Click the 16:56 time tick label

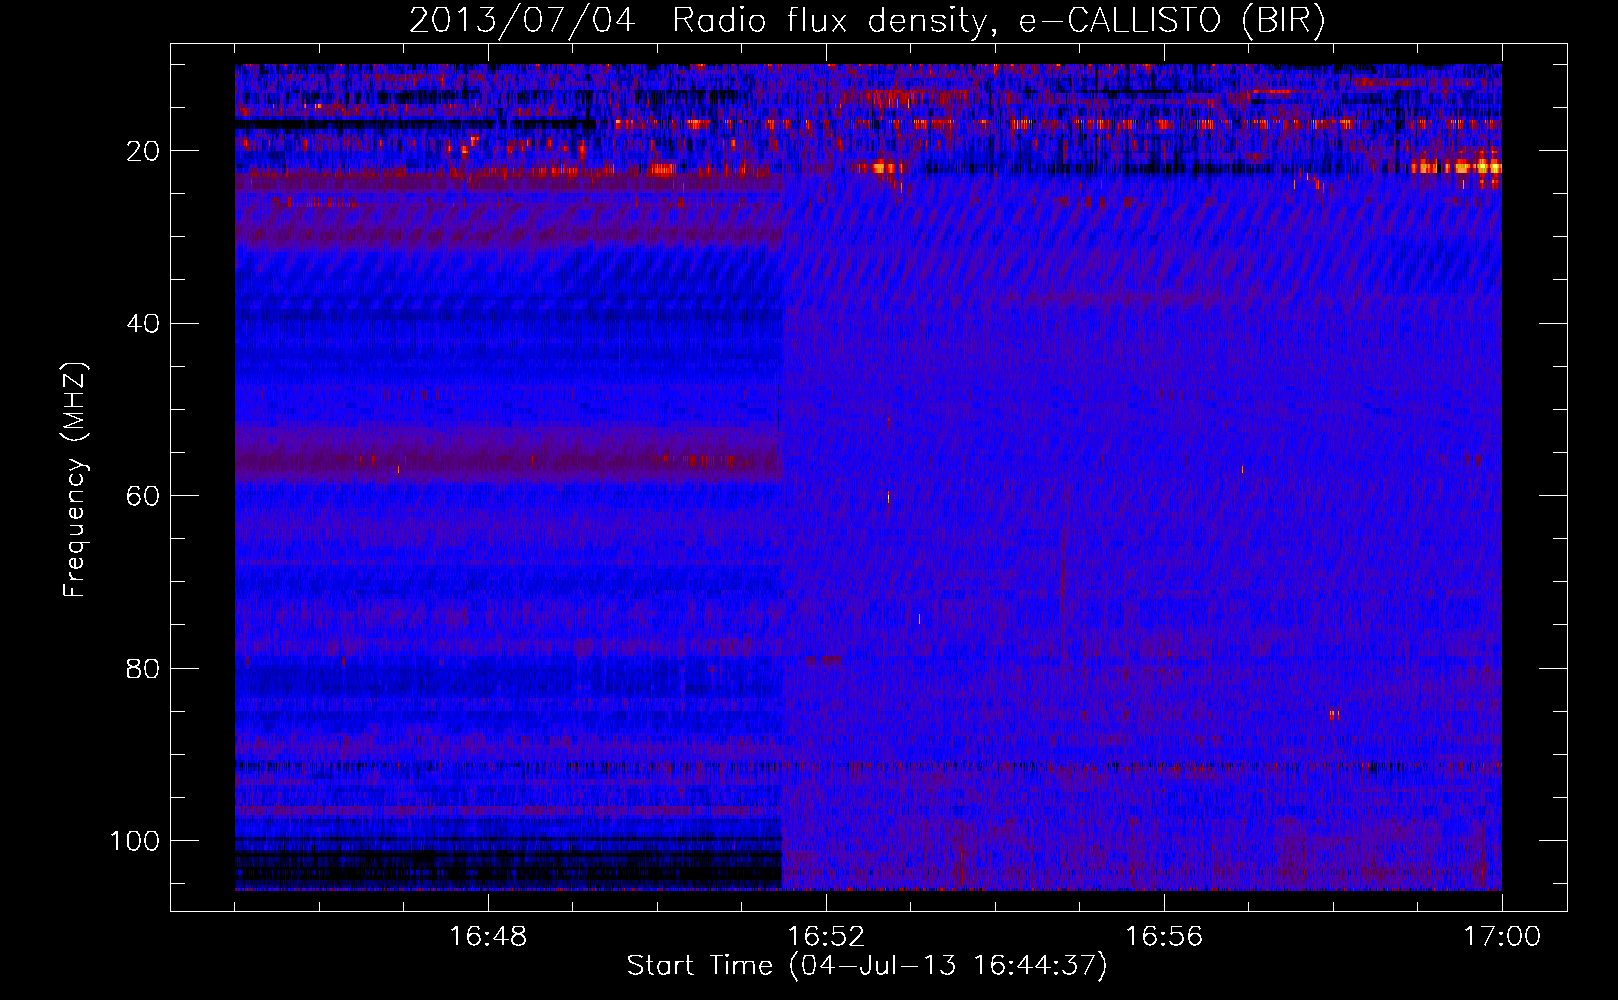[1164, 936]
